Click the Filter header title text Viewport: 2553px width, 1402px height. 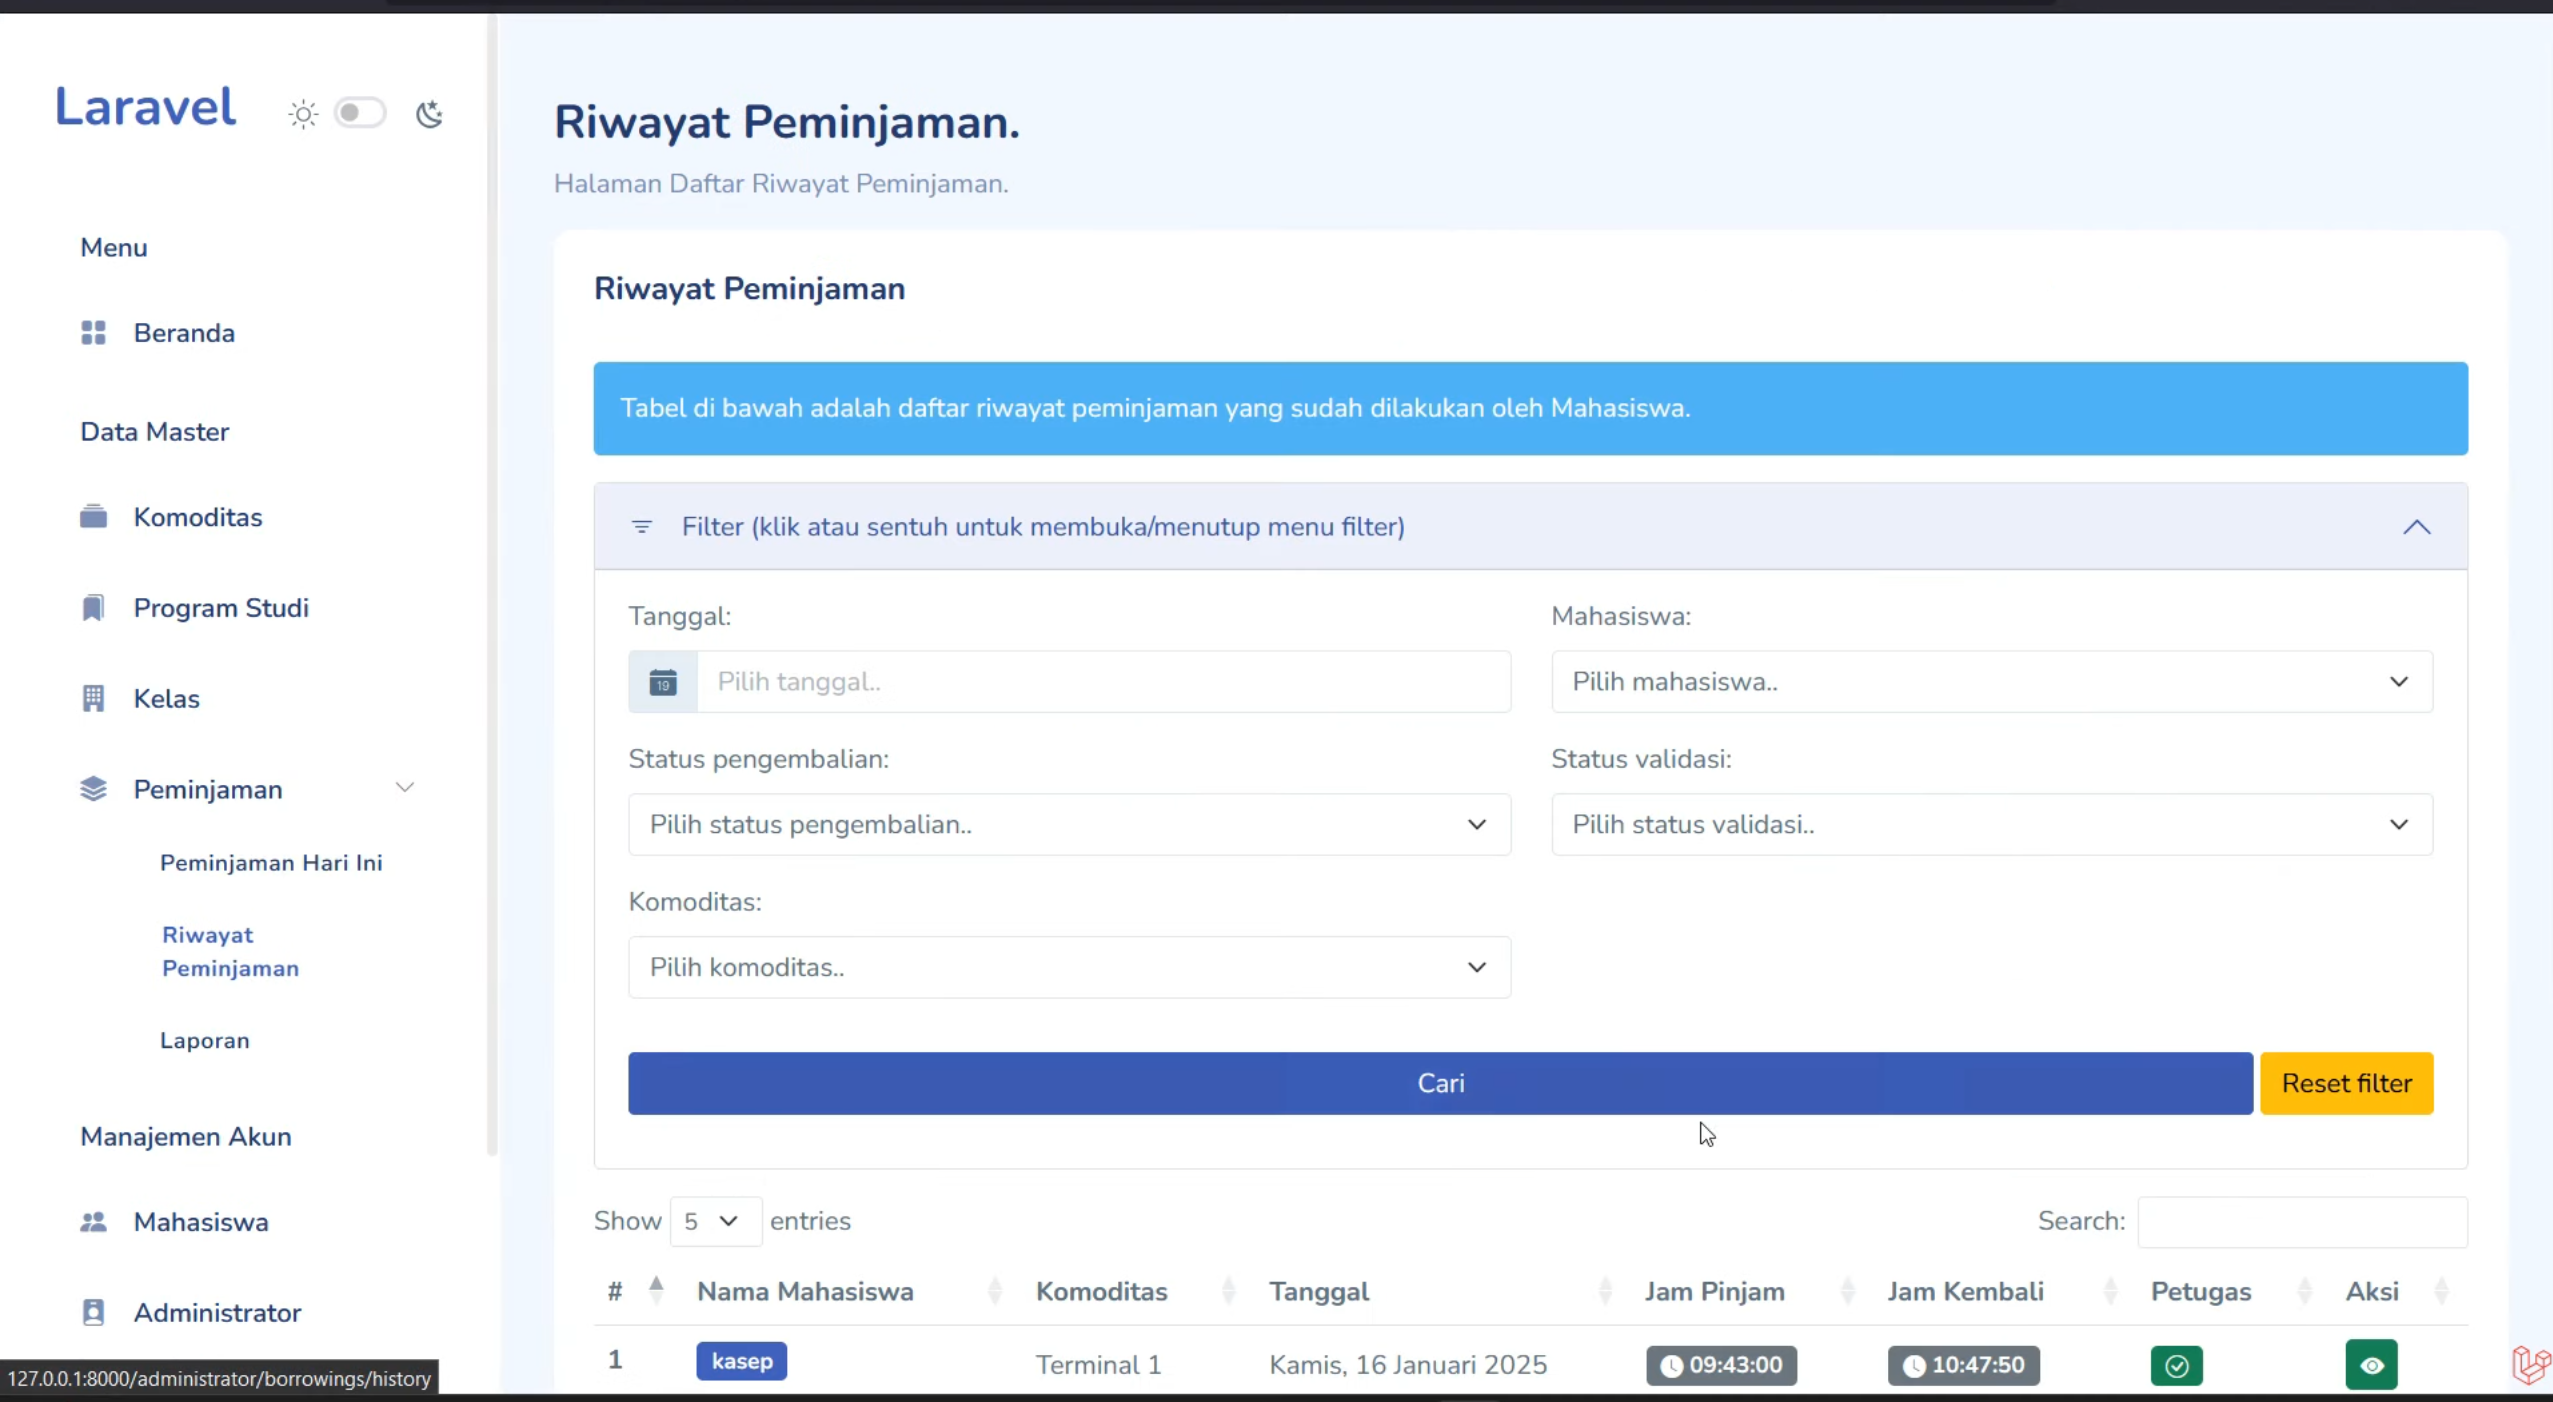tap(1043, 527)
